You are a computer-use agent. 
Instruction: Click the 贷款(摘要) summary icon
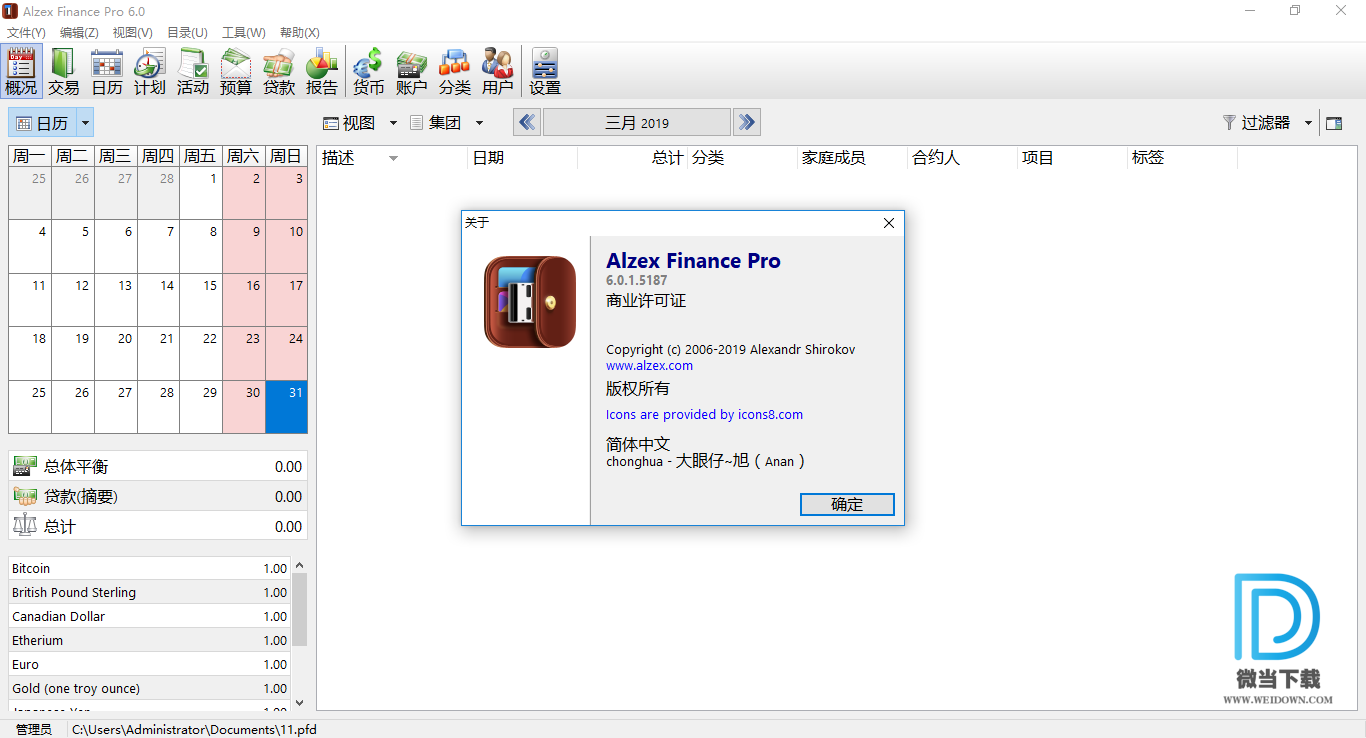pos(25,496)
